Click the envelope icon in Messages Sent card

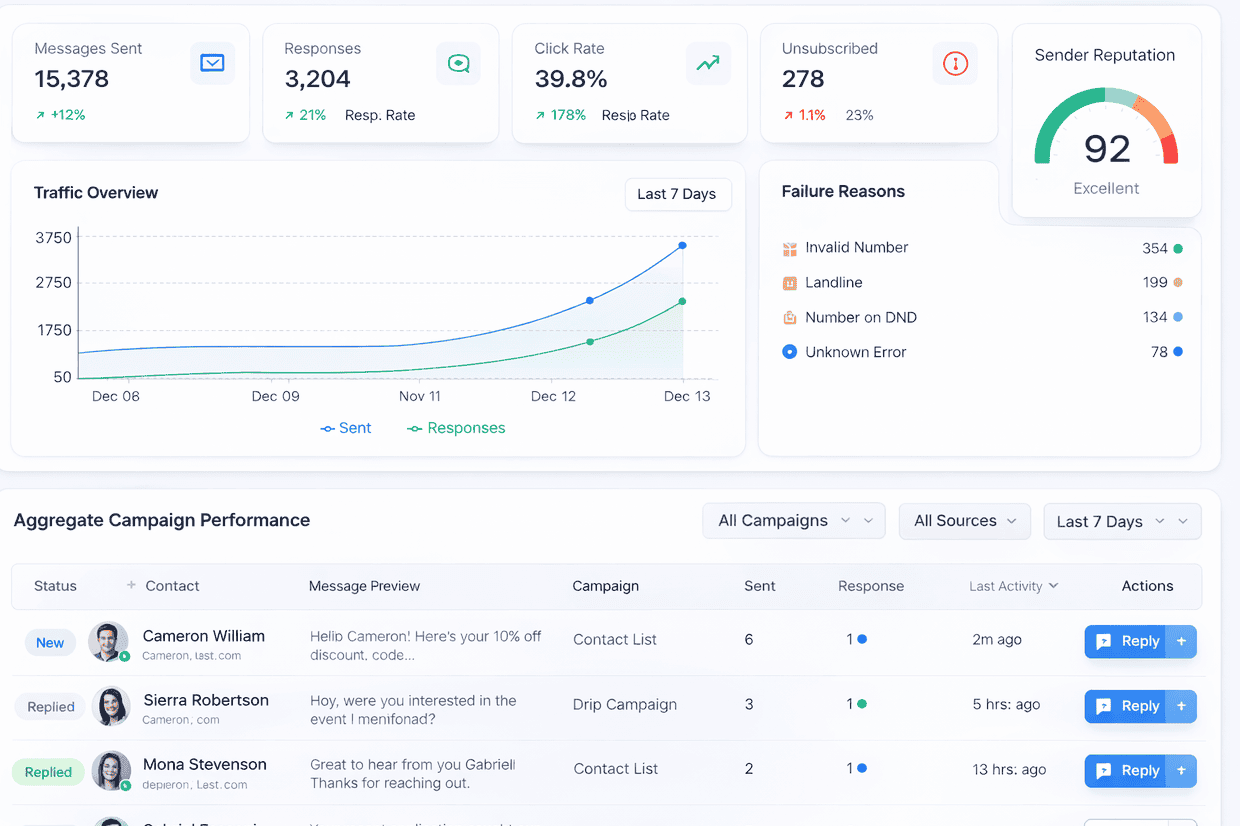(x=212, y=63)
